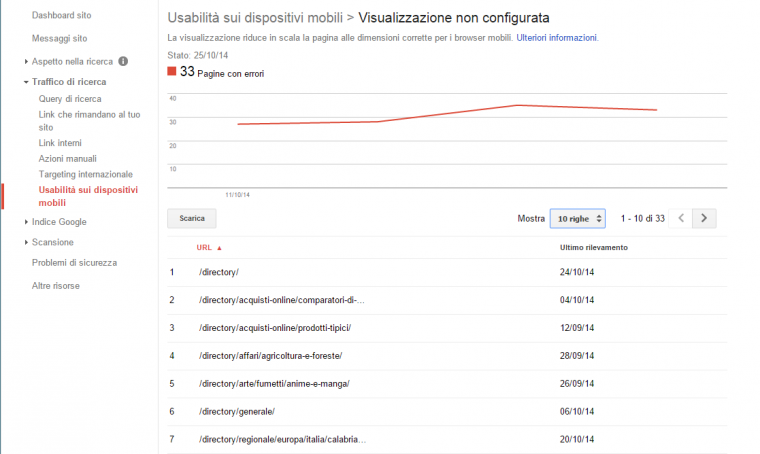Open Targeting internazionale page
760x454 pixels.
click(86, 174)
